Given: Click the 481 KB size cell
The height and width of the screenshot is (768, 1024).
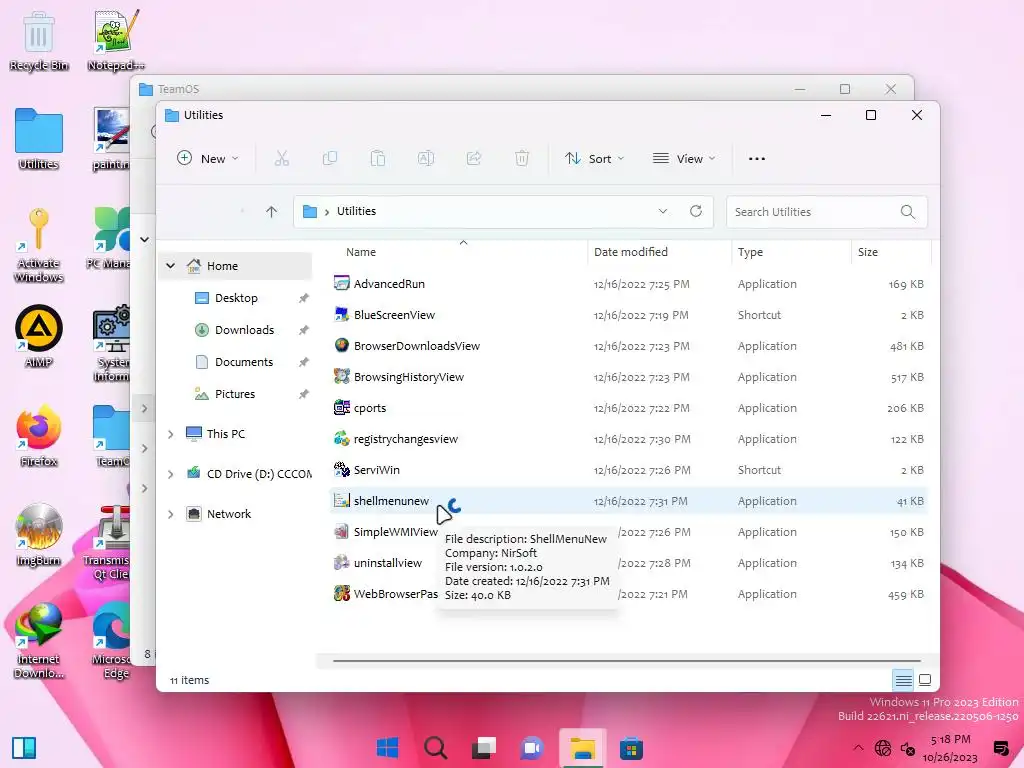Looking at the screenshot, I should pos(906,346).
